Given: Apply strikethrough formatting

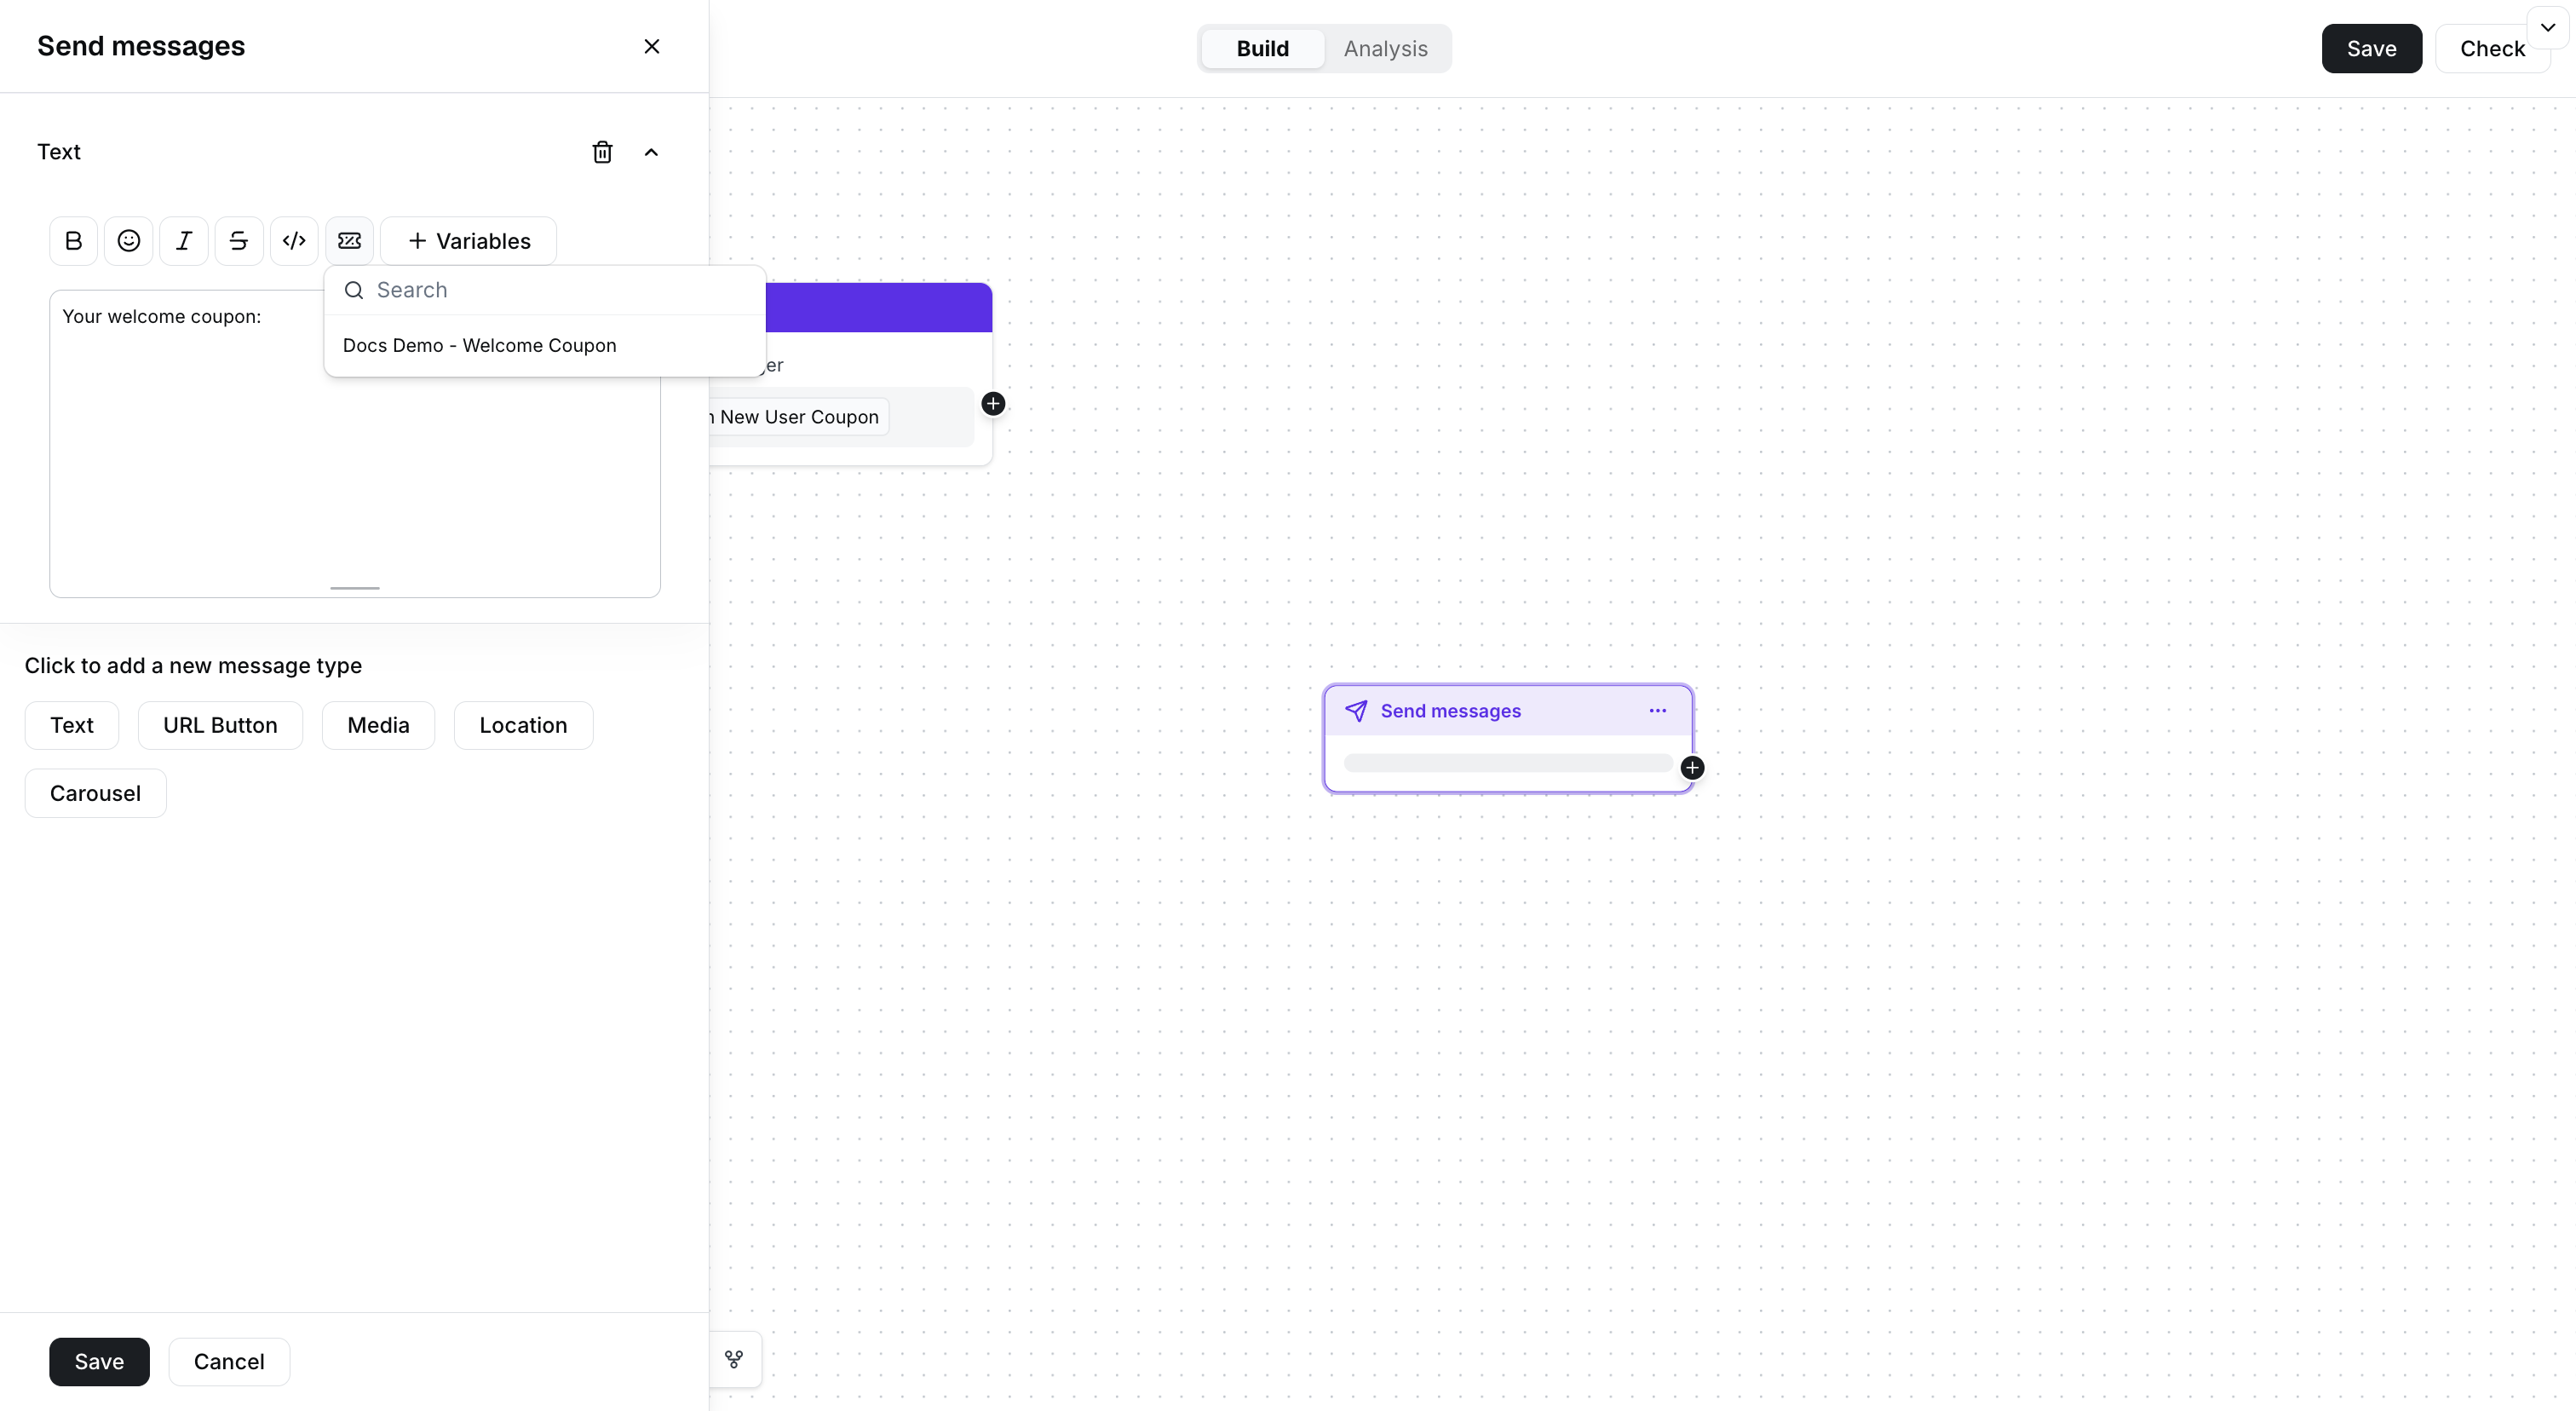Looking at the screenshot, I should click(239, 241).
